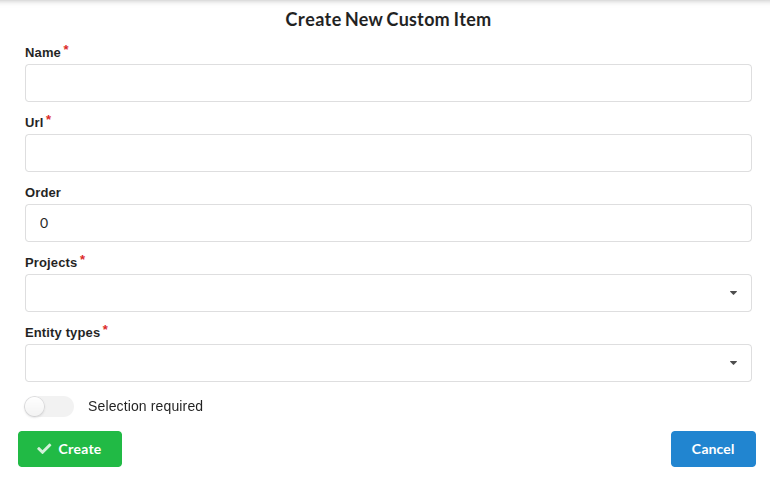Click the checkmark icon on Create button
The height and width of the screenshot is (482, 770).
44,449
